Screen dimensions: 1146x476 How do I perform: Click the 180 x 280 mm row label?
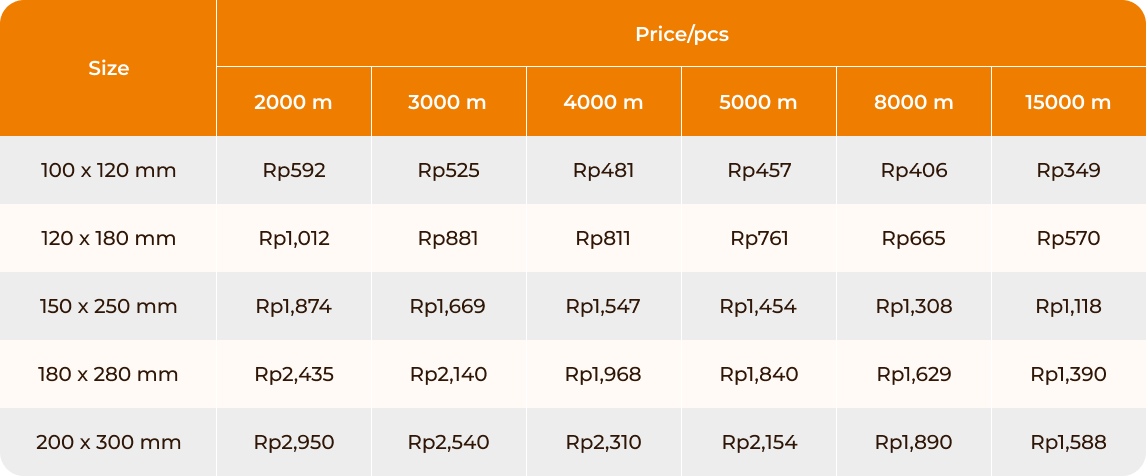click(108, 374)
